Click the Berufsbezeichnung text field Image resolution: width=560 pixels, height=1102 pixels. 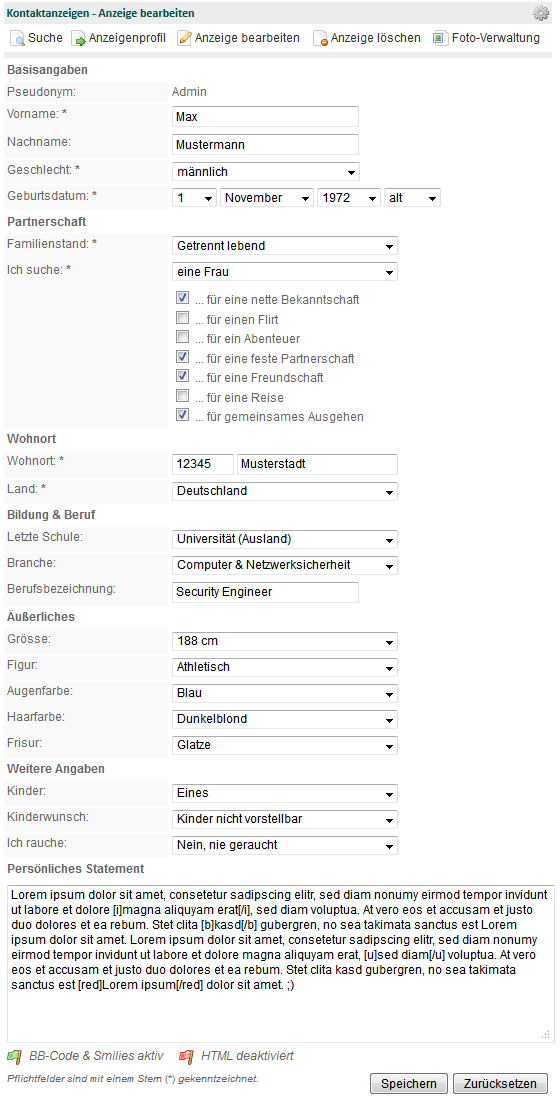266,592
